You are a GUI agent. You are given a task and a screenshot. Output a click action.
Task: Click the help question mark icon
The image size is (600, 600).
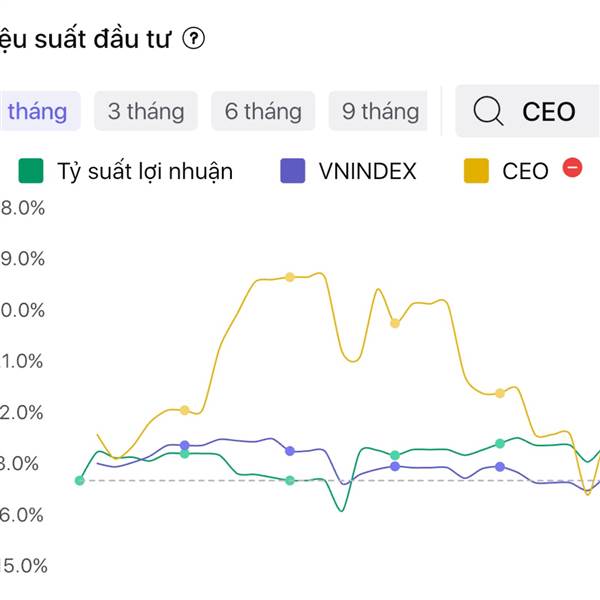tap(194, 39)
